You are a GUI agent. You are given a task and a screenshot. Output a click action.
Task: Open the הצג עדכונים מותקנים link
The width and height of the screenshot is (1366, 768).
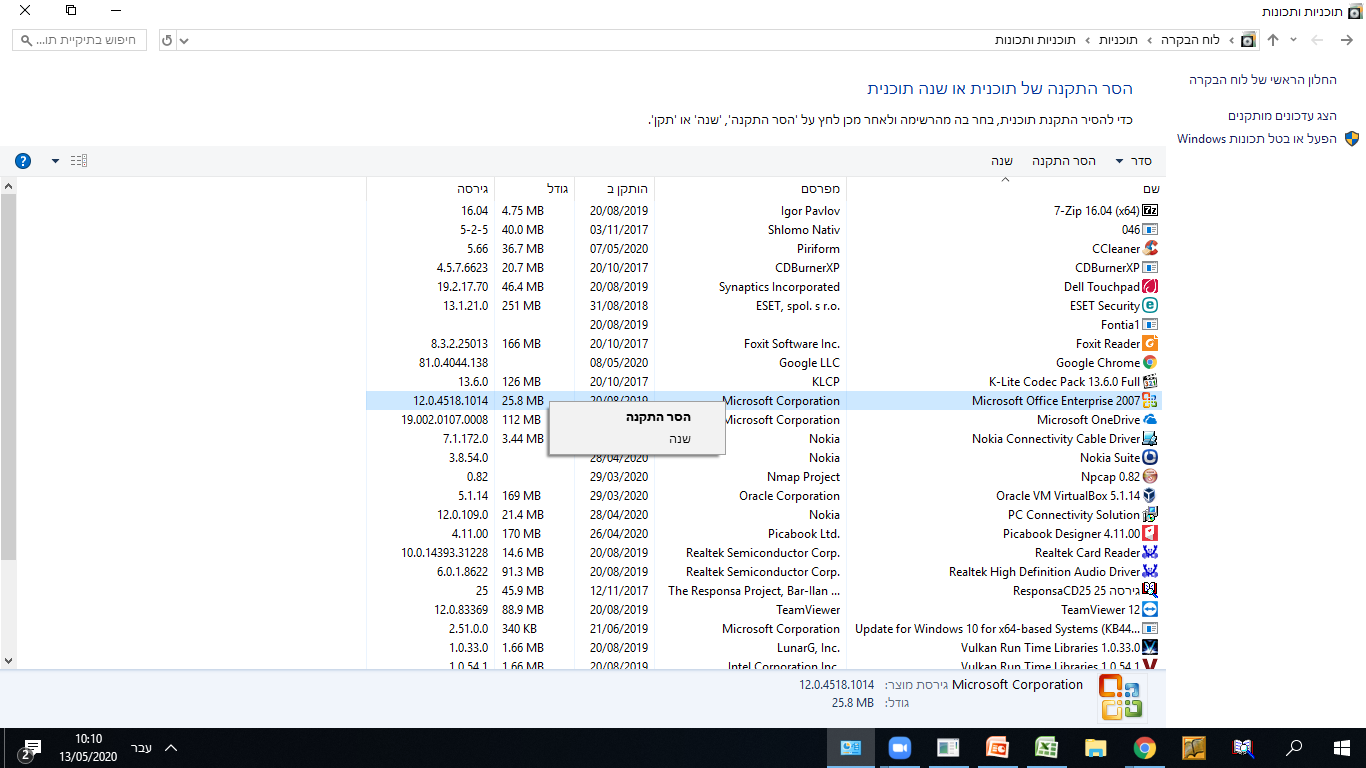(1283, 116)
